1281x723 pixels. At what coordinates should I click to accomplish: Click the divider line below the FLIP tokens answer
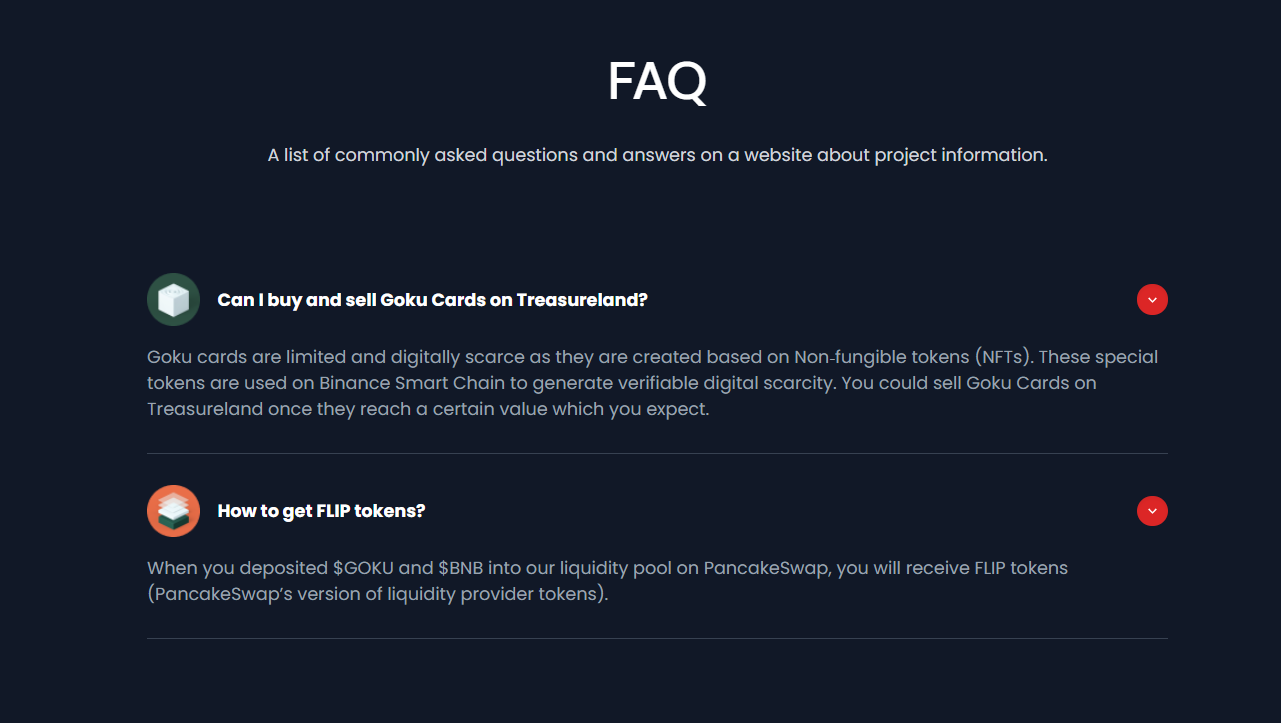coord(657,638)
